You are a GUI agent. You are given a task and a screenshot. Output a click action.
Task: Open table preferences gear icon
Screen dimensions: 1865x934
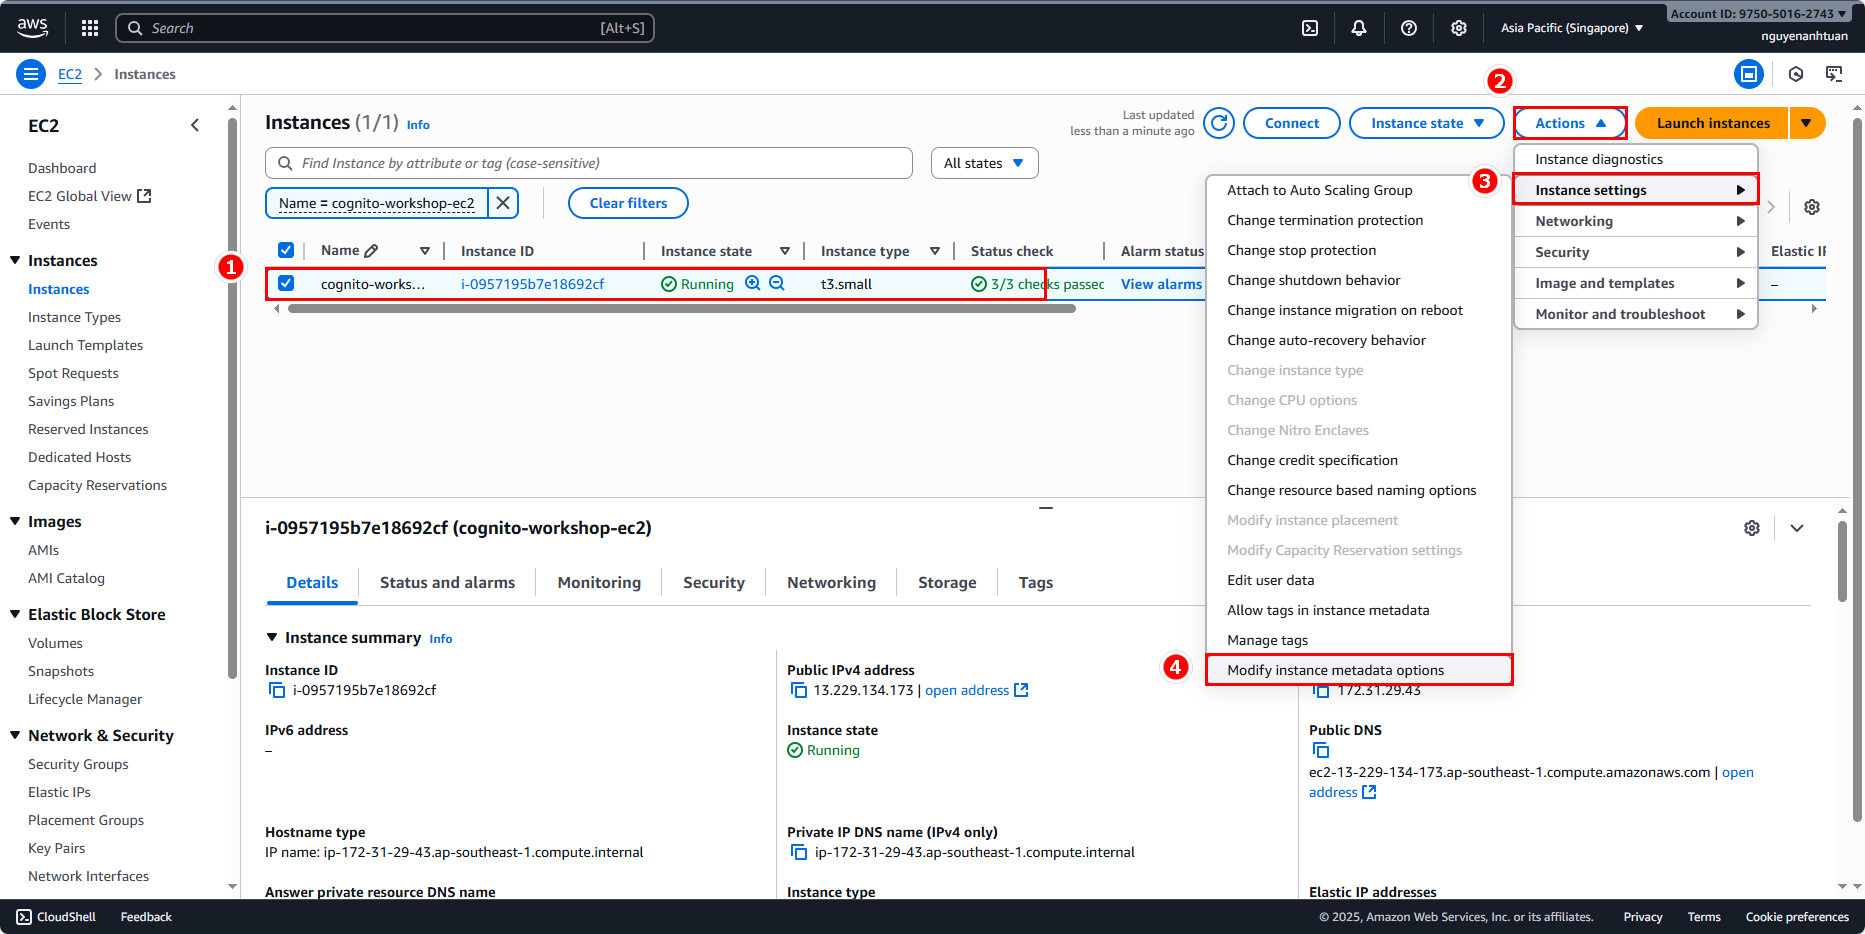1811,207
